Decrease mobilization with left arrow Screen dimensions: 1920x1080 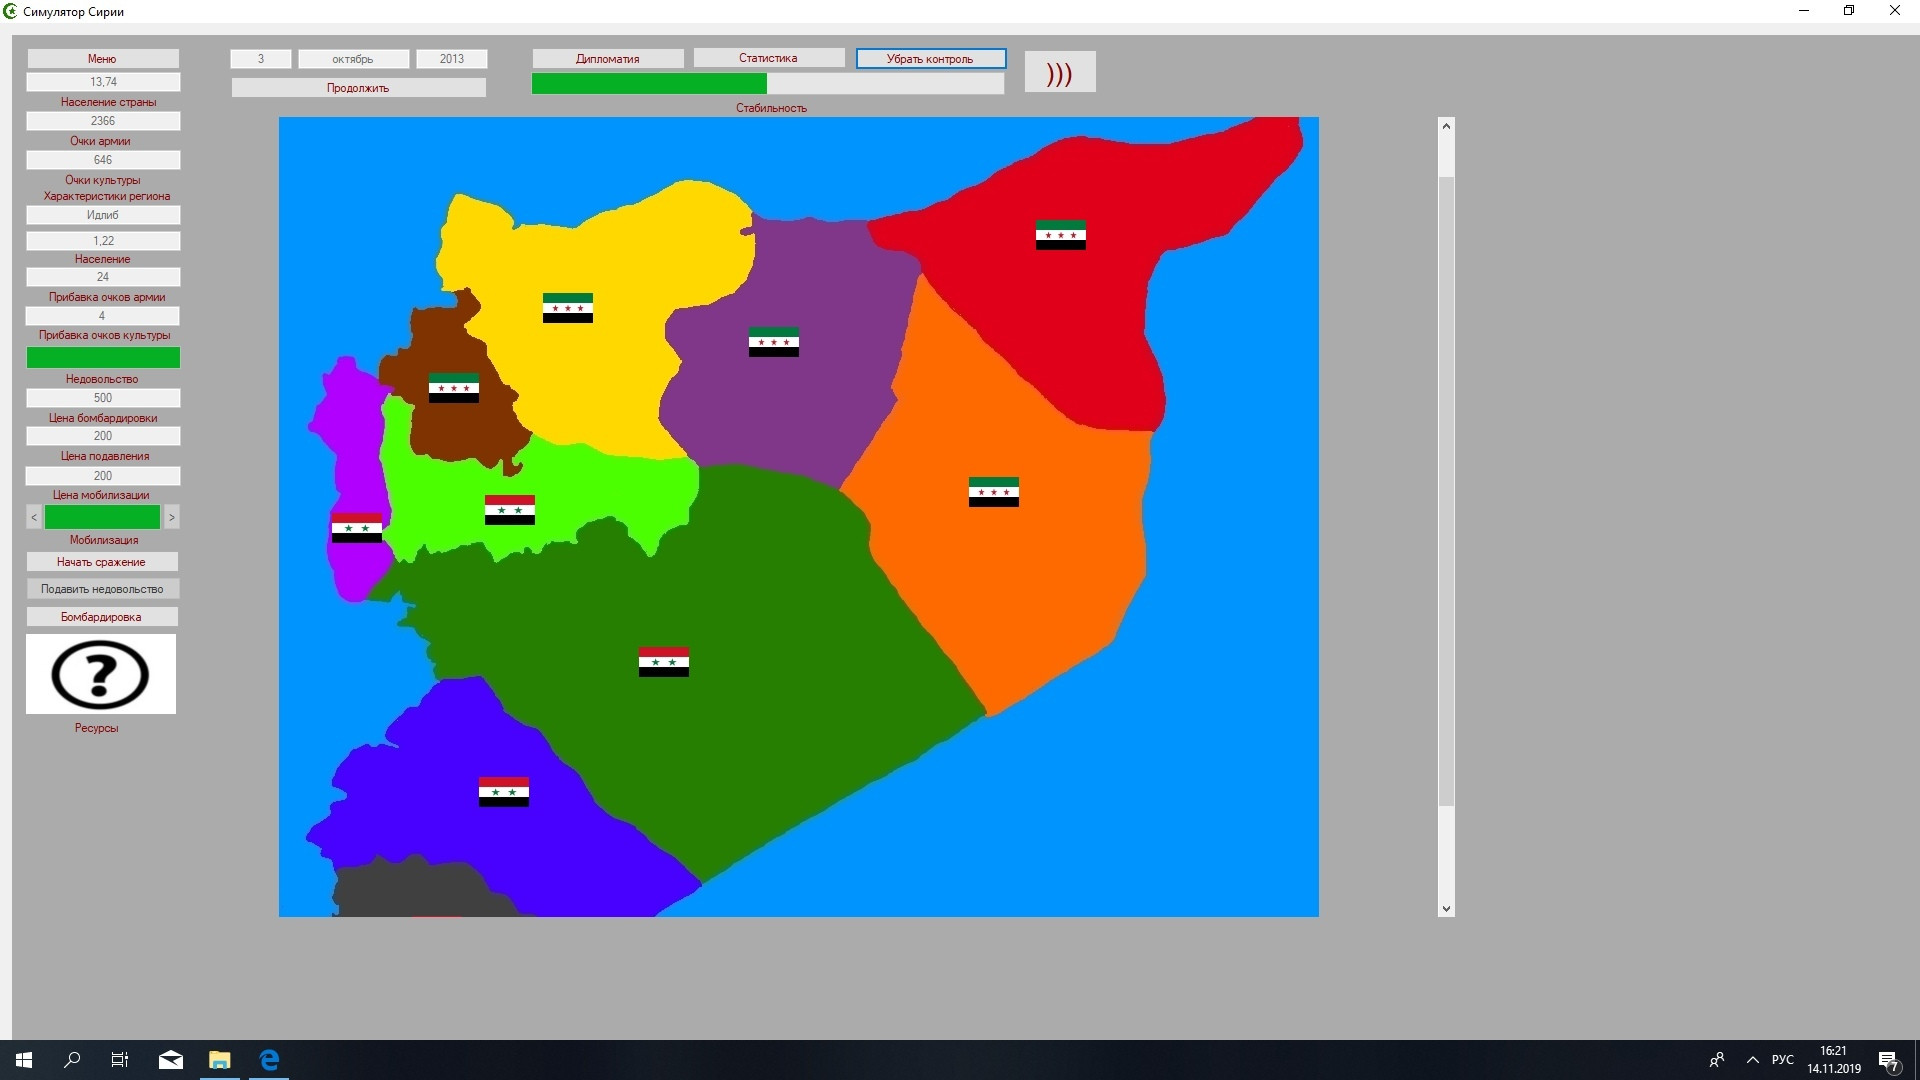[x=34, y=517]
